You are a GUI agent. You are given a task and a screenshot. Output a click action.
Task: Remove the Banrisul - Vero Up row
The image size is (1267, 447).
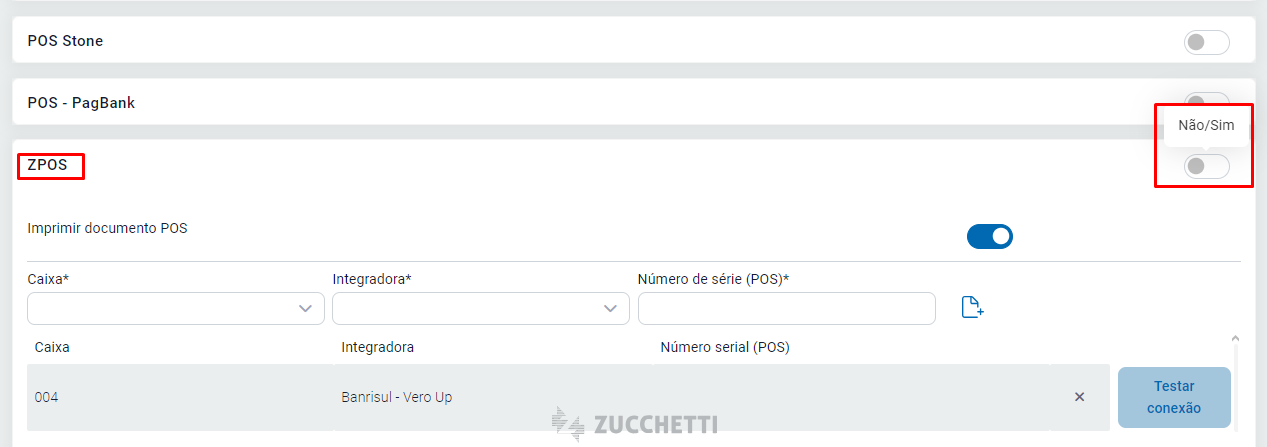click(x=1079, y=397)
